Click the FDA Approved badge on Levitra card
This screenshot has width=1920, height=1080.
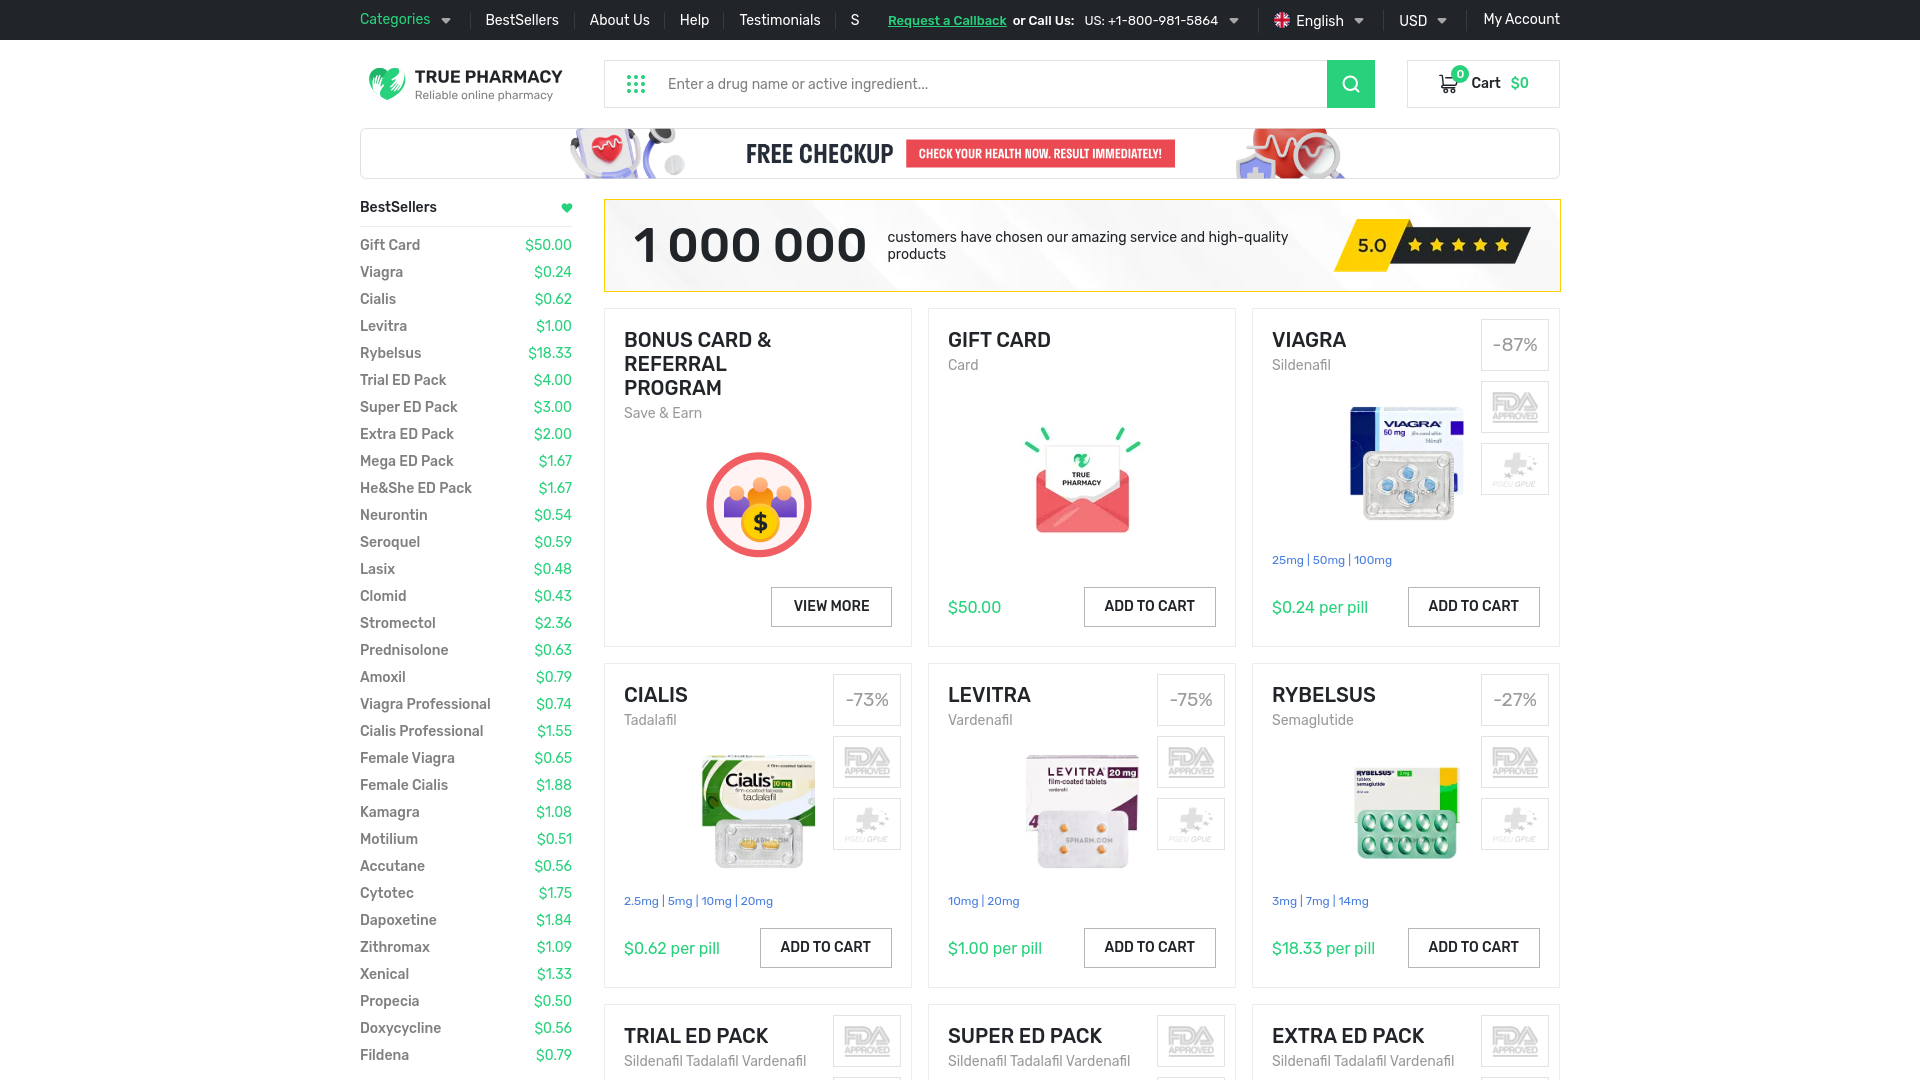(1191, 762)
